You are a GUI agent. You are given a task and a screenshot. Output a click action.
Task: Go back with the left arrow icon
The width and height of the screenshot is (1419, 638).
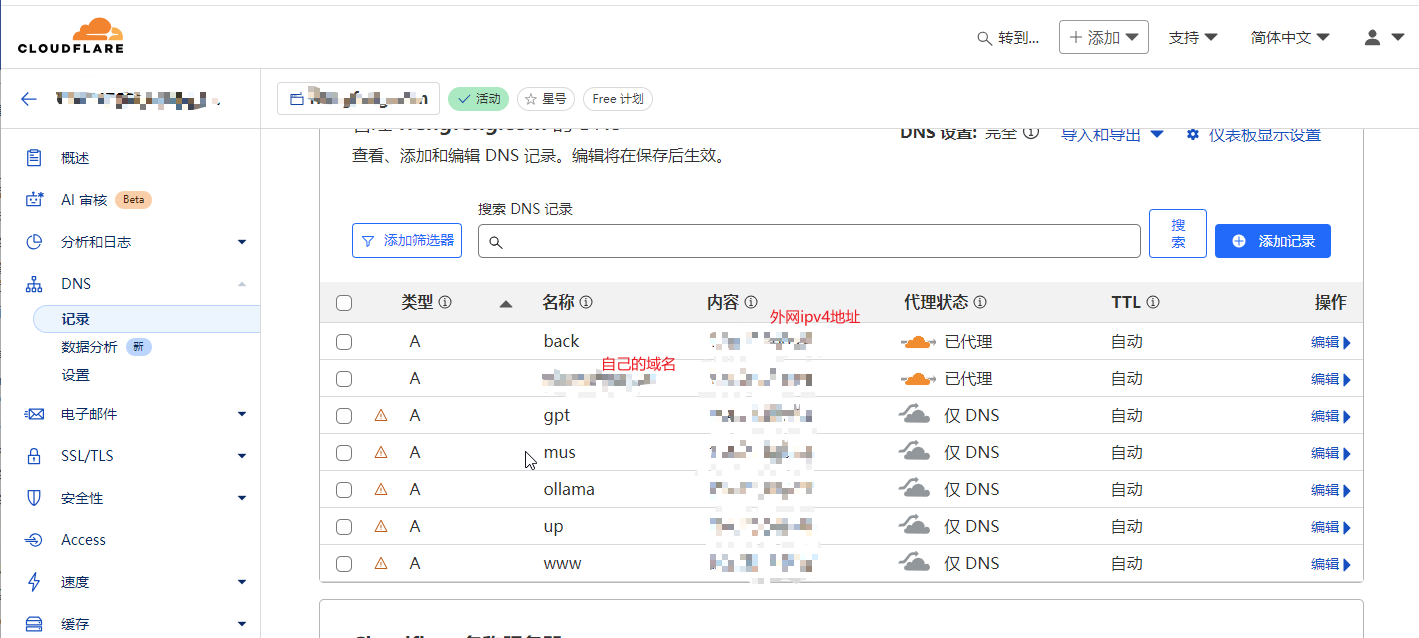tap(29, 99)
